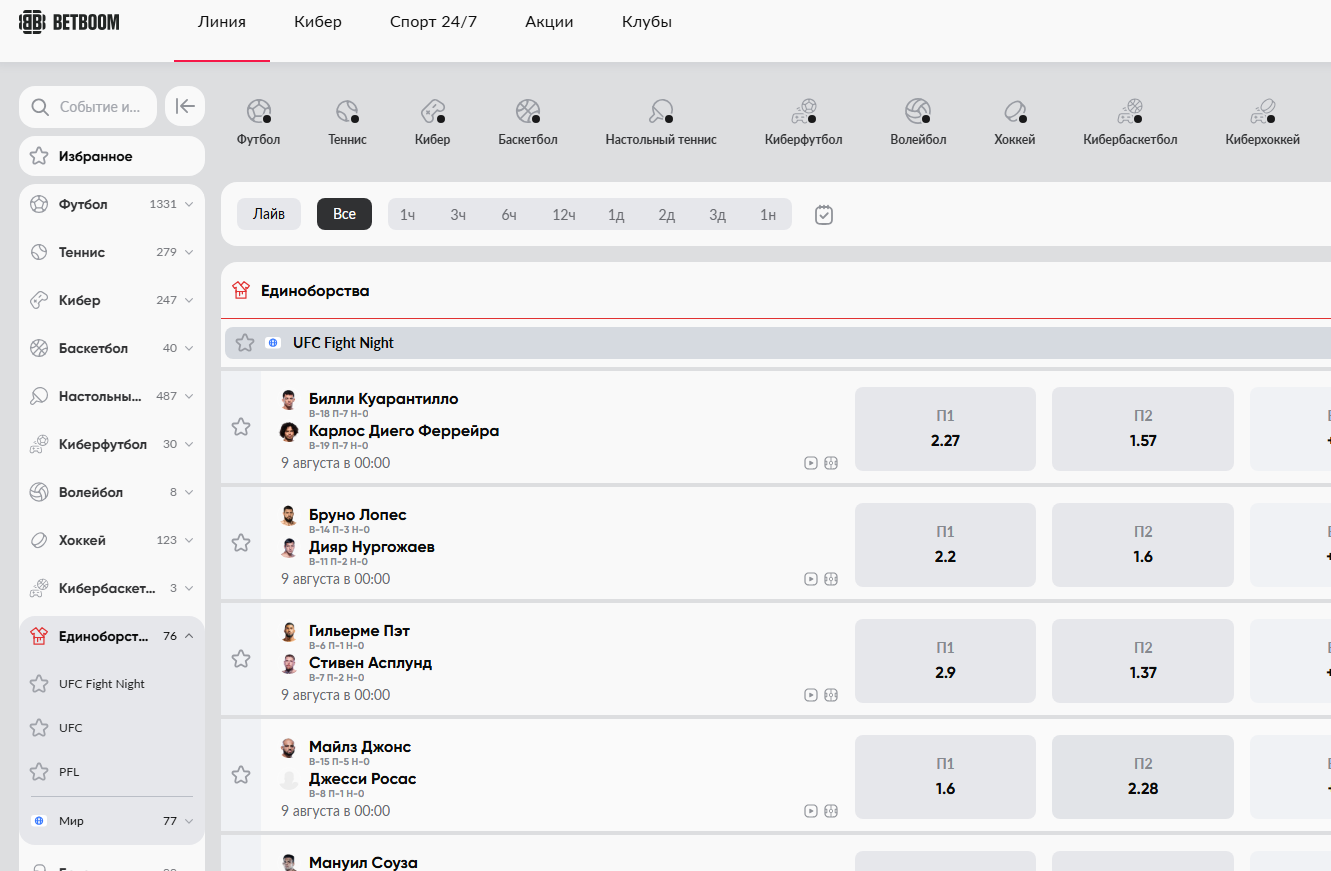Expand the Волейбол sidebar section chevron
Screen dimensions: 1331x871
point(189,492)
